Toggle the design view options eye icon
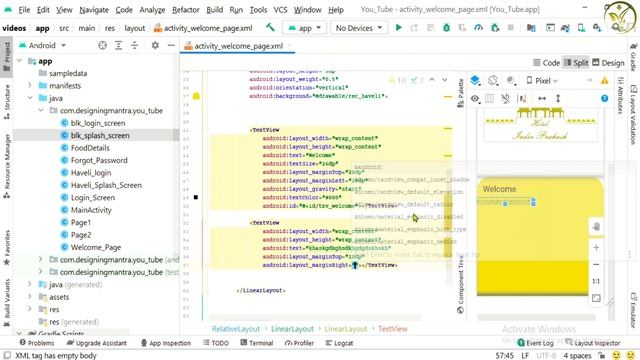Image resolution: width=640 pixels, height=360 pixels. pos(475,98)
